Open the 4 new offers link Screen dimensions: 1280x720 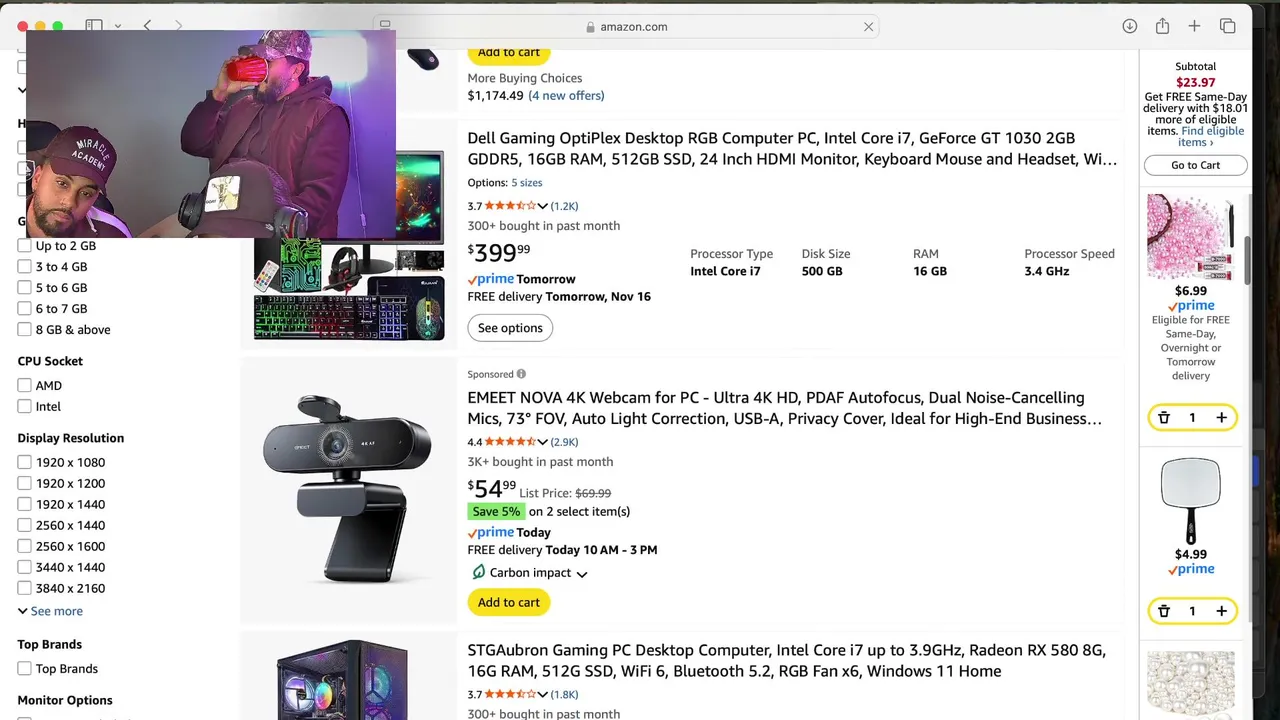click(566, 96)
